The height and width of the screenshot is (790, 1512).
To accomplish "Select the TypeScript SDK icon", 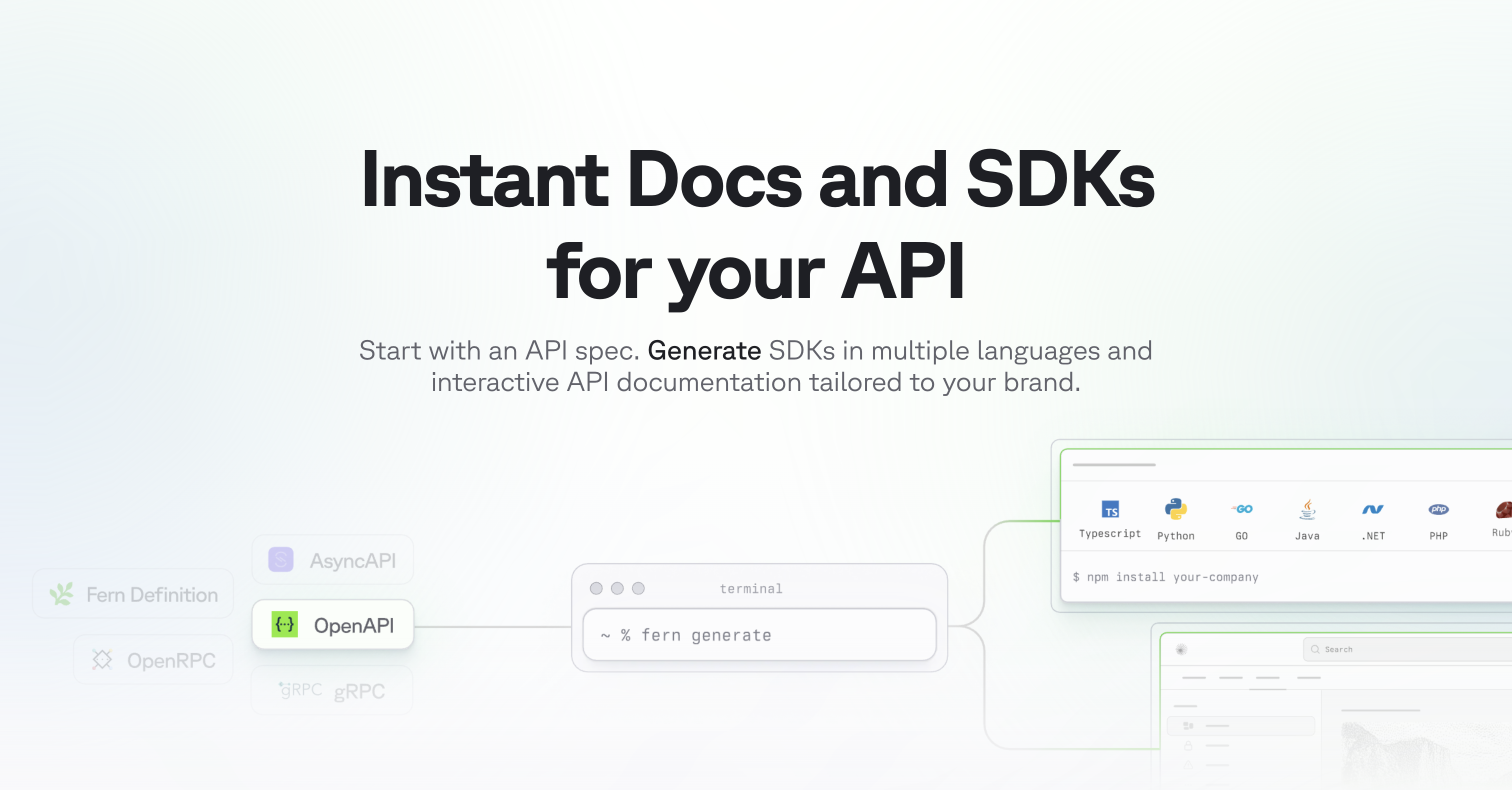I will pos(1110,510).
